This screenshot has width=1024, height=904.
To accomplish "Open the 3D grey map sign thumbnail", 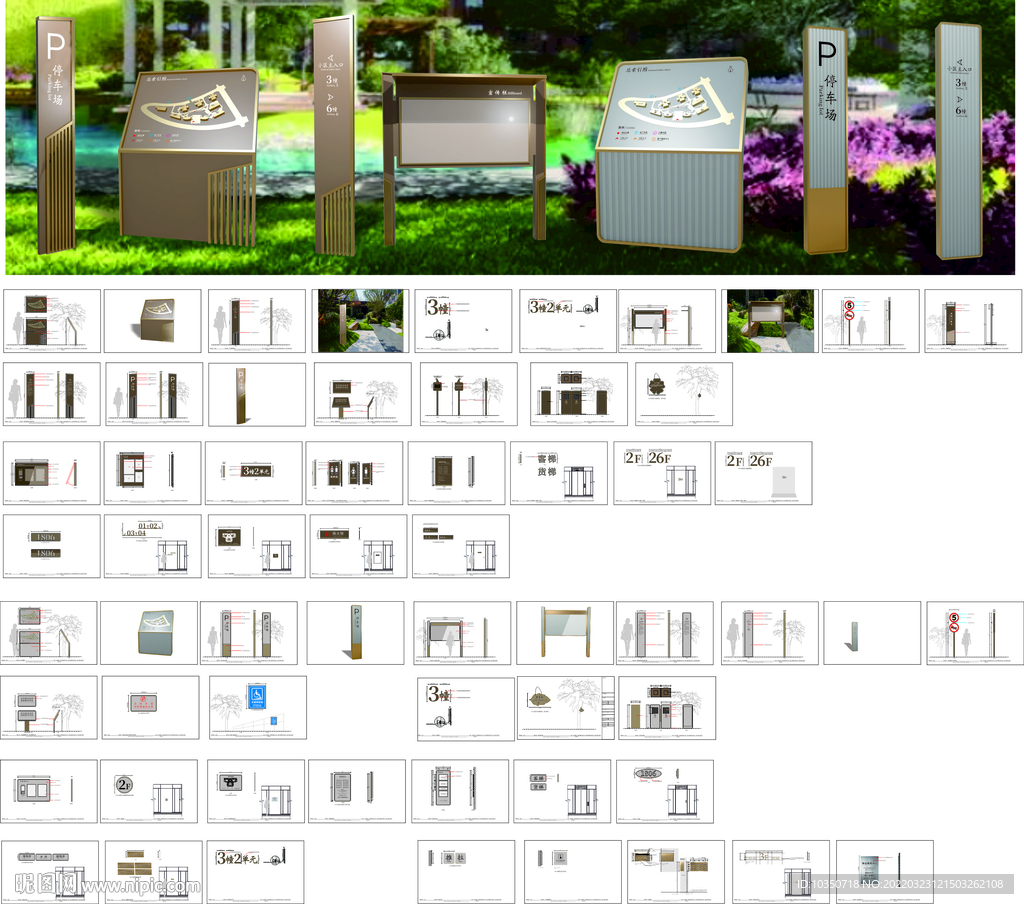I will (x=149, y=633).
